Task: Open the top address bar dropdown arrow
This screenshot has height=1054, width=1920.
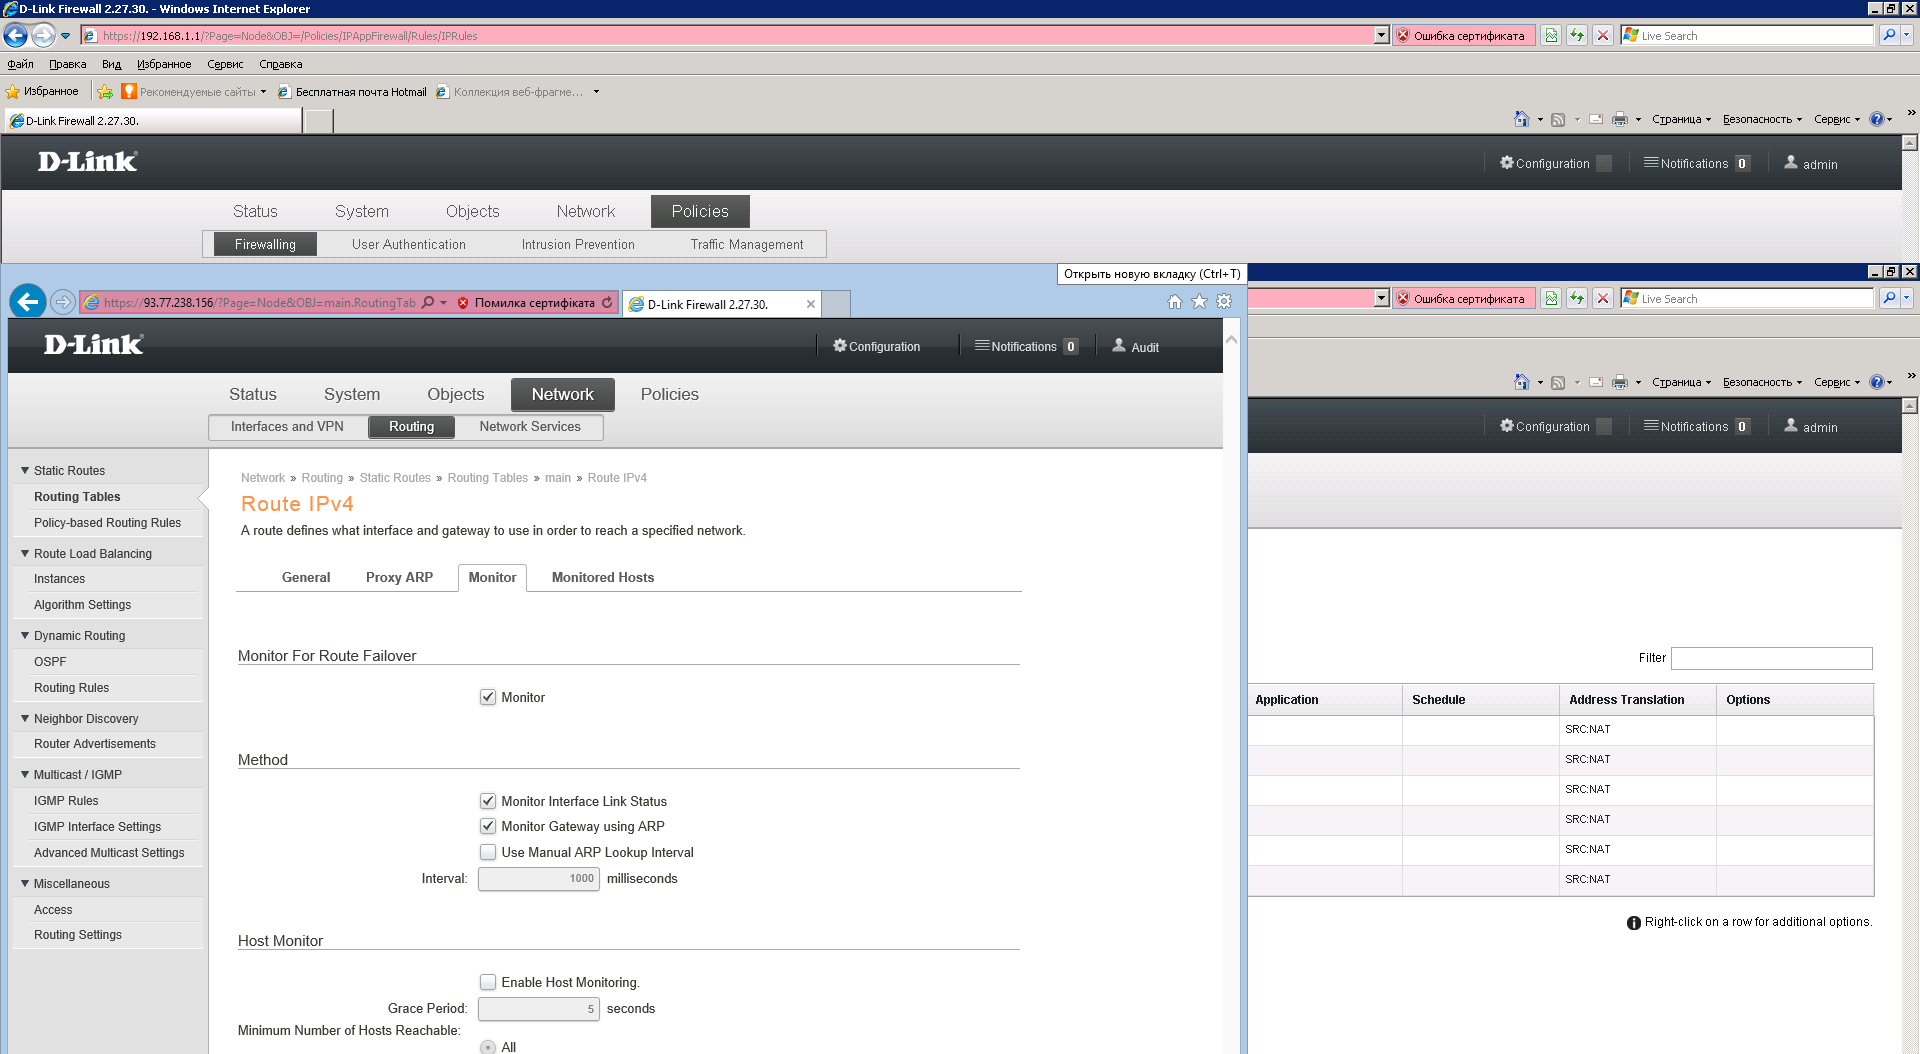Action: tap(1381, 35)
